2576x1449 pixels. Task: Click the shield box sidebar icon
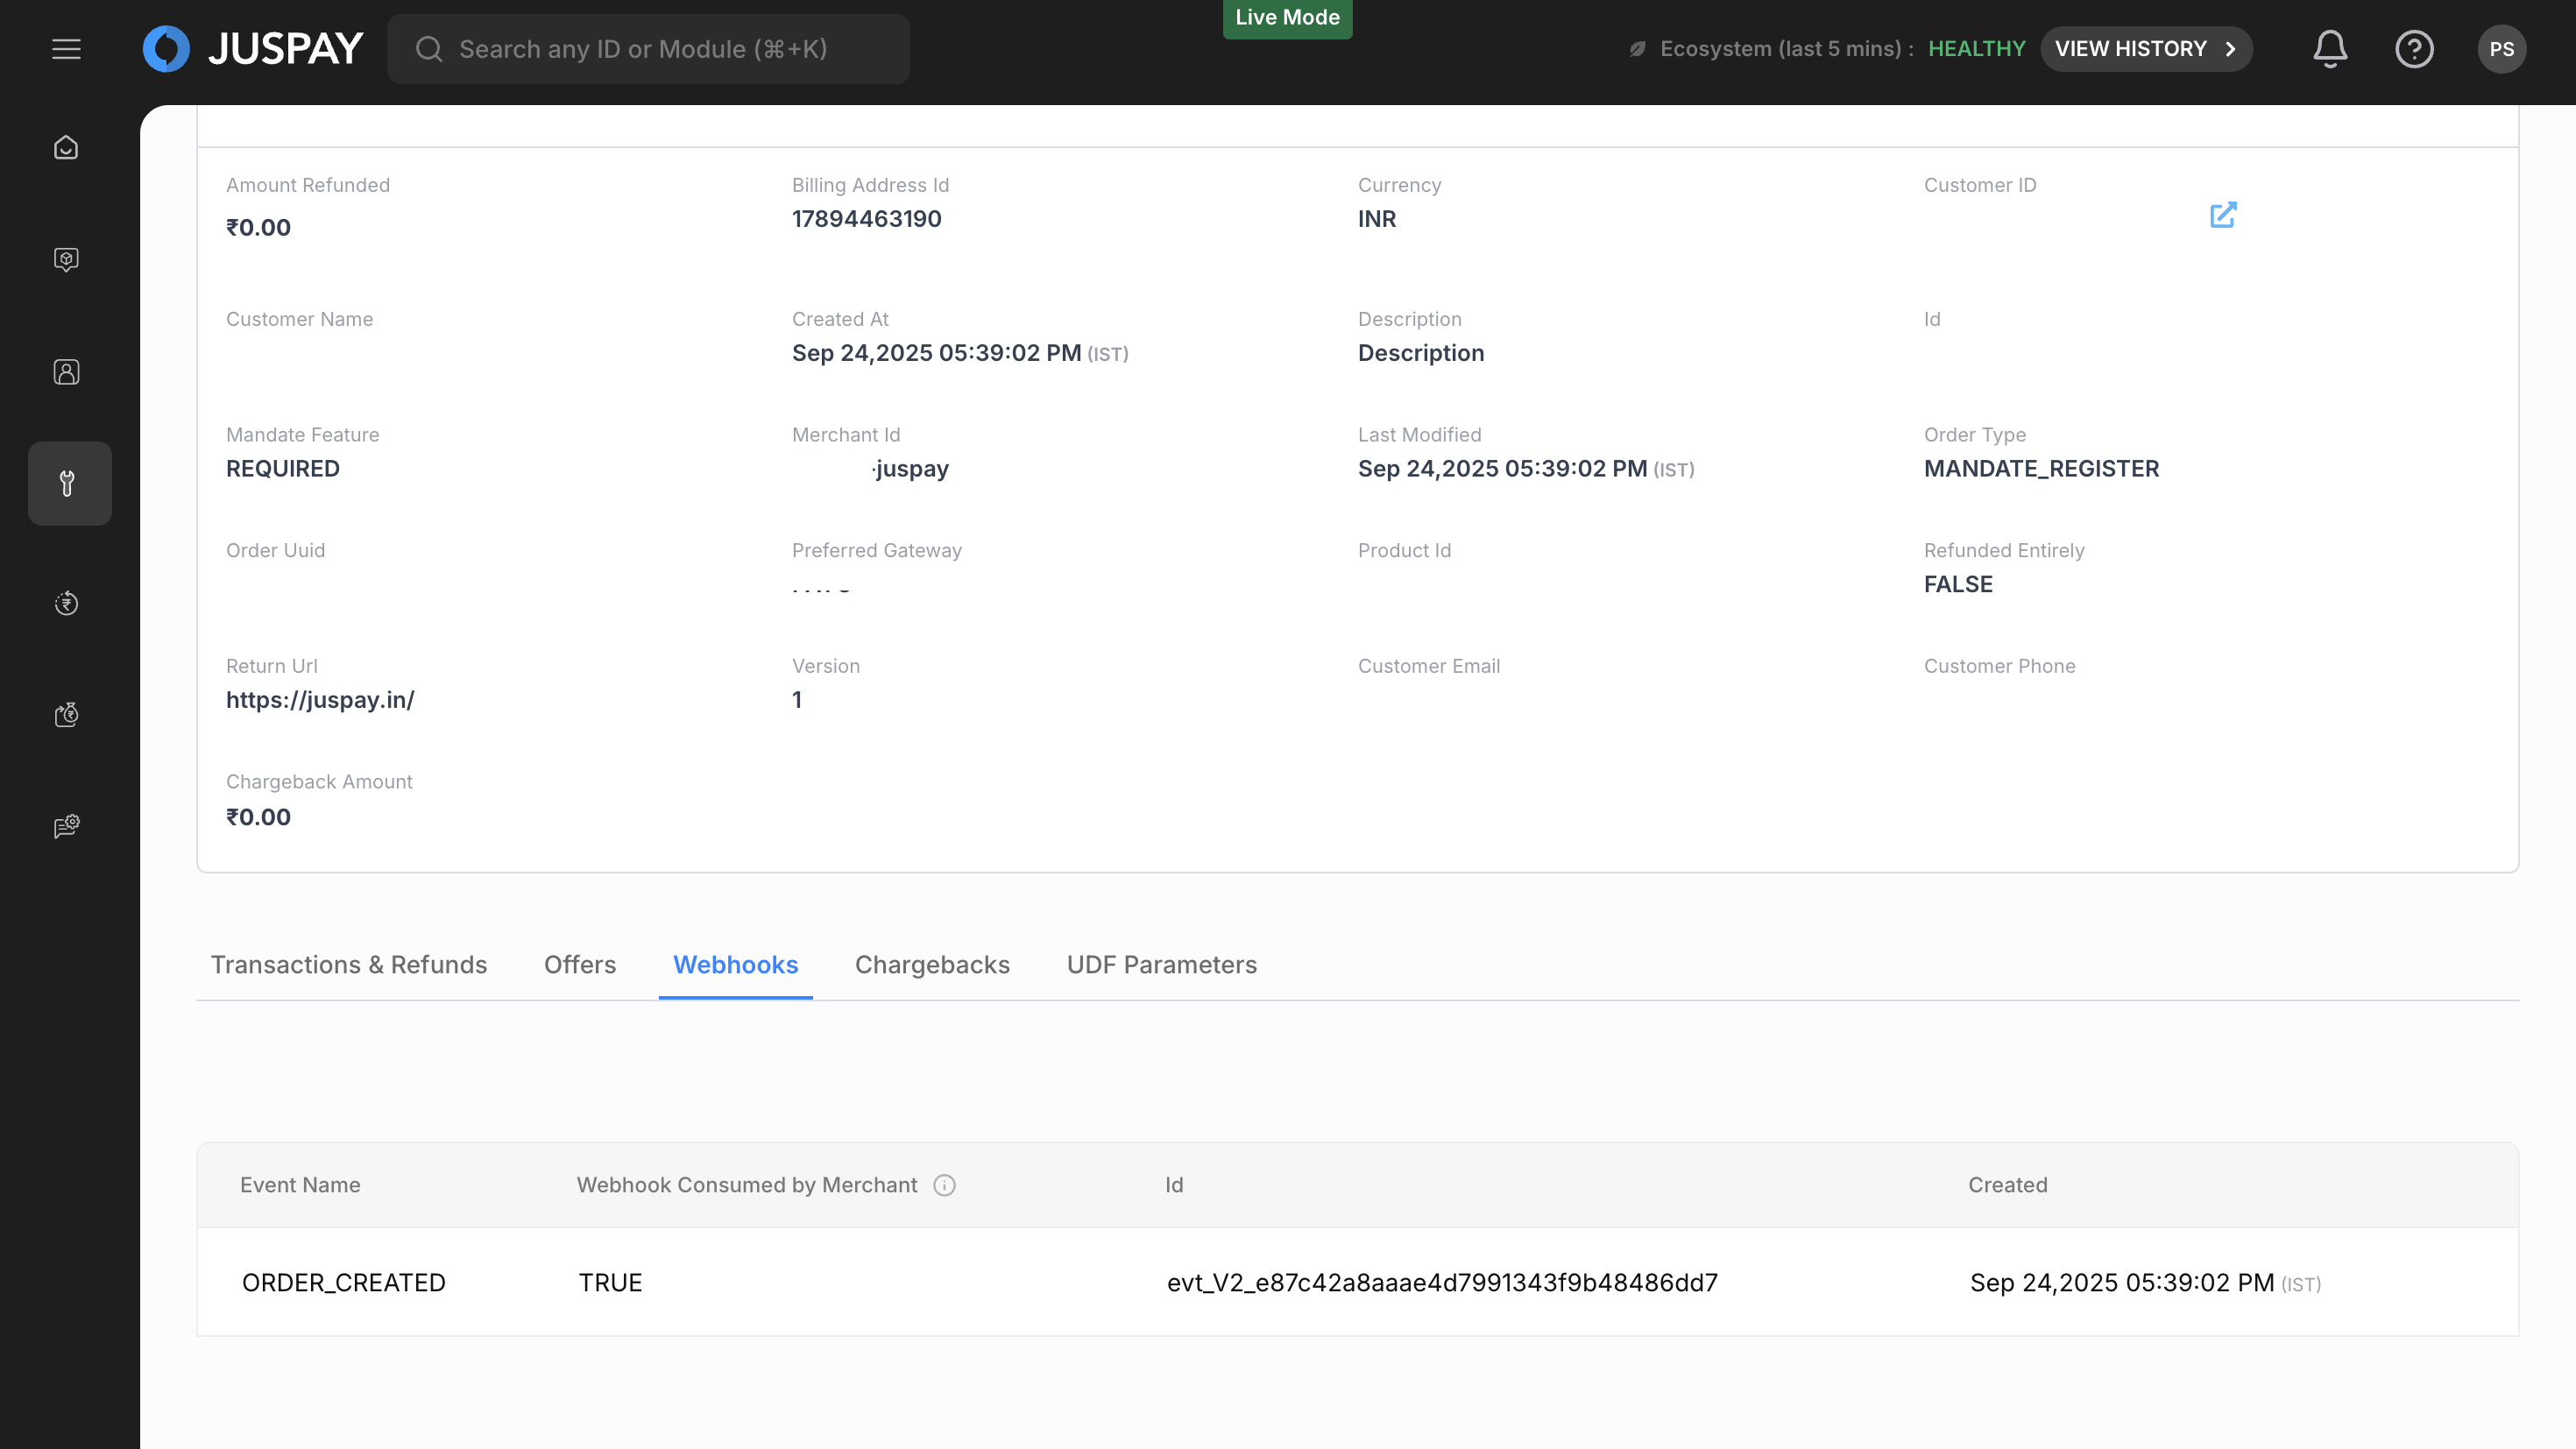point(66,260)
